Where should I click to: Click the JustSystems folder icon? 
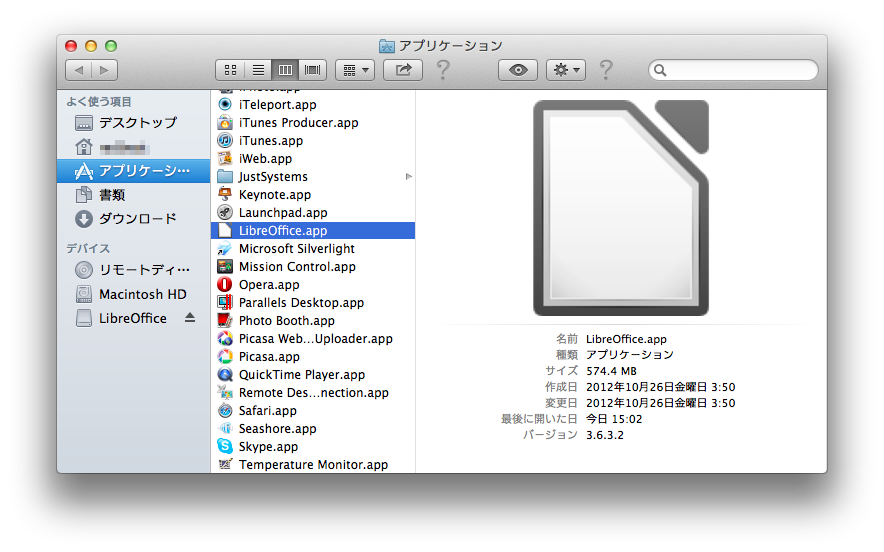click(x=225, y=176)
